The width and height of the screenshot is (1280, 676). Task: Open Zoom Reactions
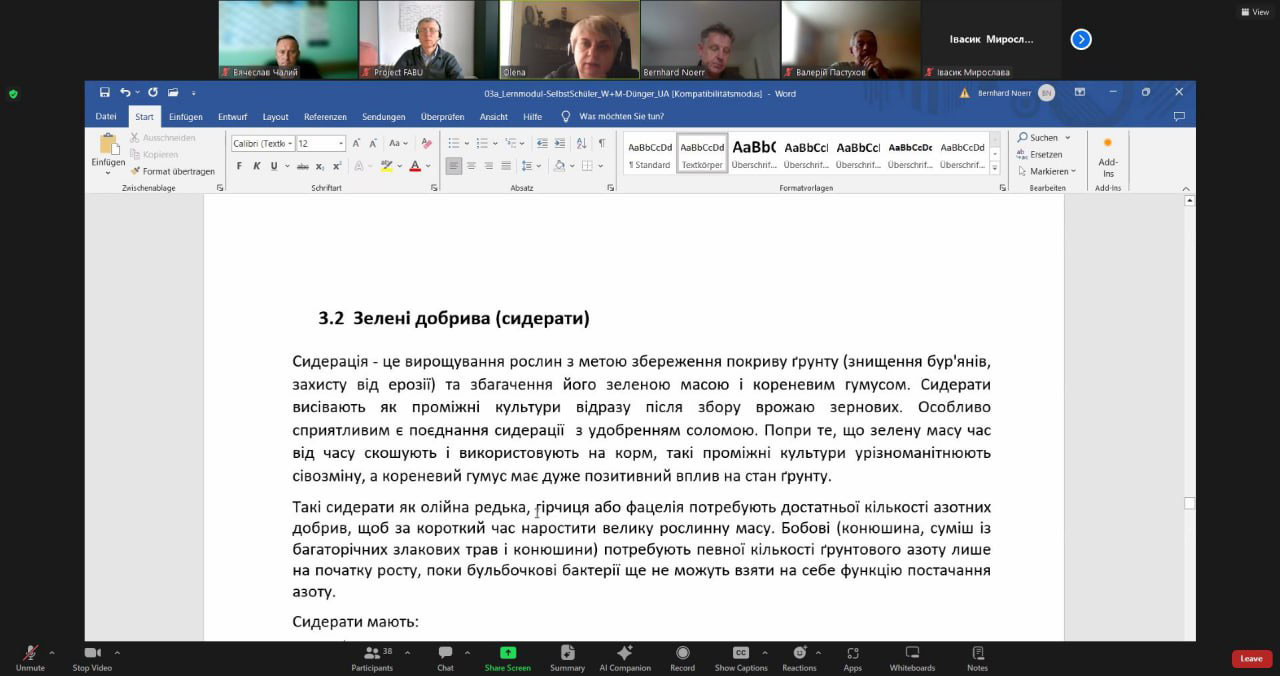pyautogui.click(x=799, y=657)
